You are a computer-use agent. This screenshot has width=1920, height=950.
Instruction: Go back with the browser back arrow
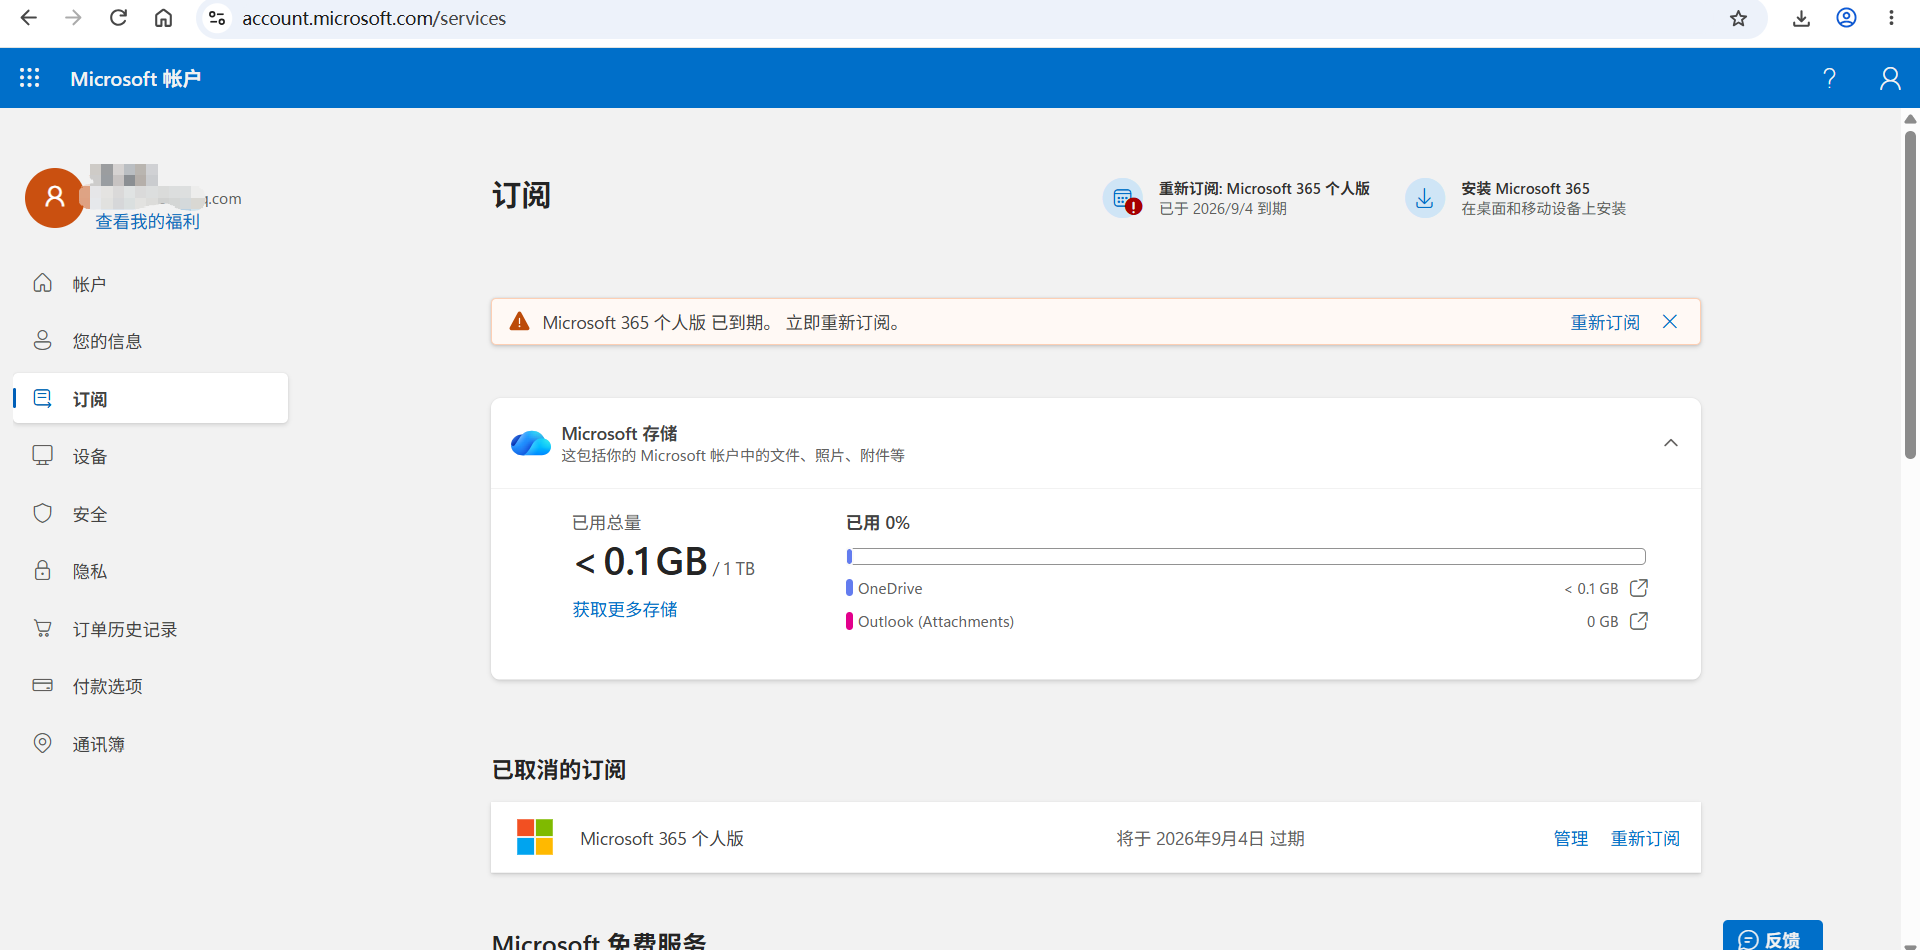point(29,18)
